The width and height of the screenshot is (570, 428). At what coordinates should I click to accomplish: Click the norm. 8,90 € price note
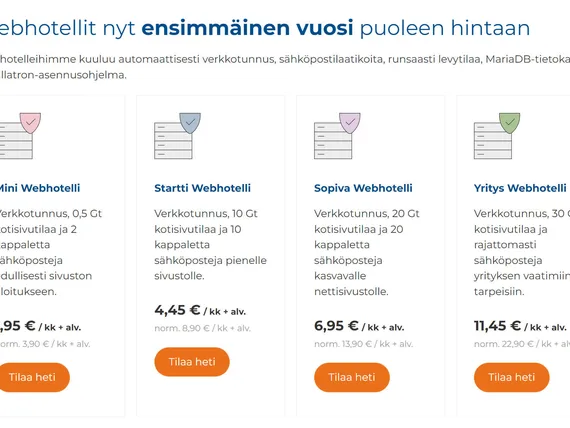pos(202,328)
